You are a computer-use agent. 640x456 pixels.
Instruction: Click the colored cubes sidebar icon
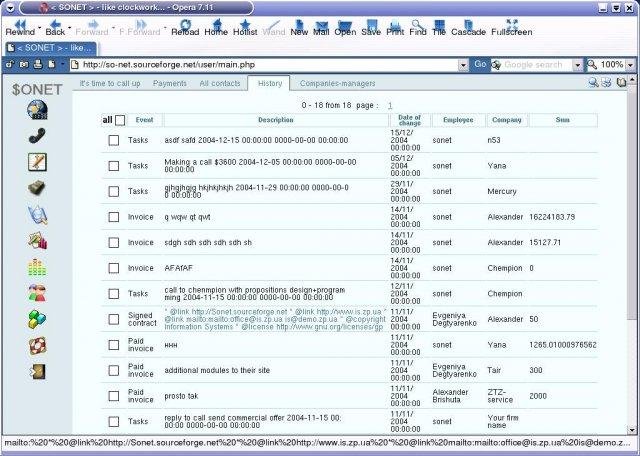(x=37, y=320)
